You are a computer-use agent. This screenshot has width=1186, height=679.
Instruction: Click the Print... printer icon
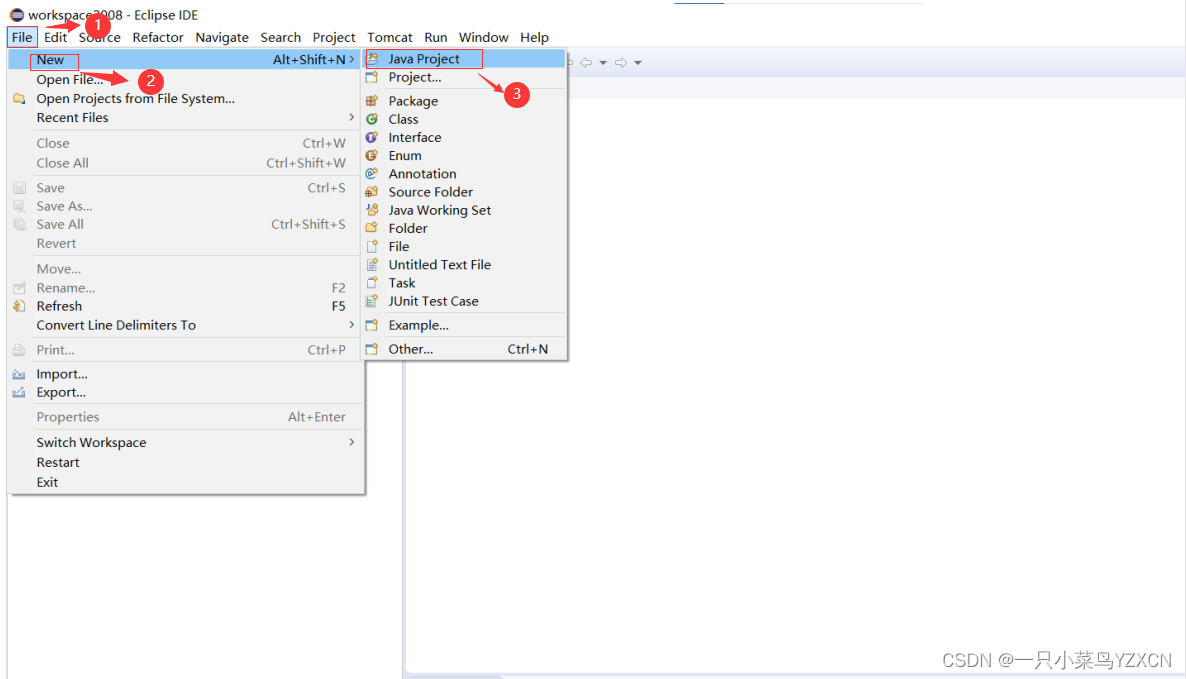[x=20, y=349]
